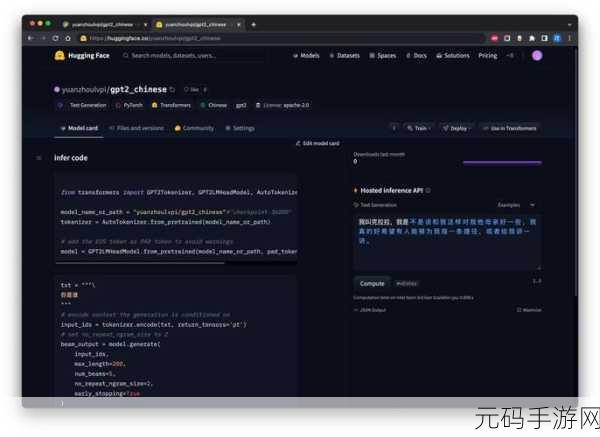Click the extensions puzzle icon
Image resolution: width=600 pixels, height=437 pixels.
pos(532,38)
